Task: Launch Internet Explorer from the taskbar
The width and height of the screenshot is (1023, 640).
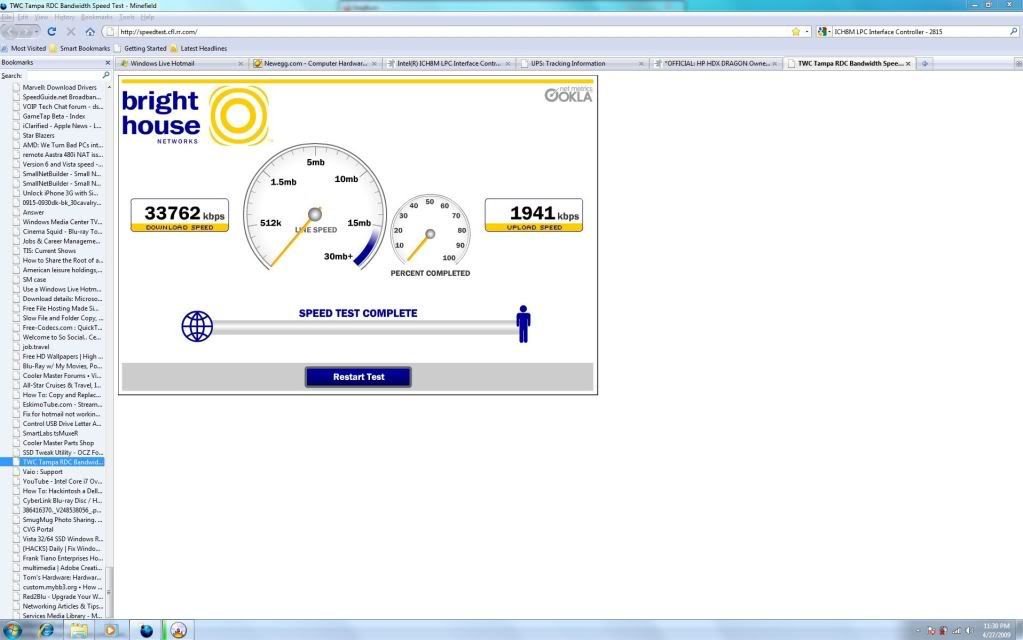Action: (x=46, y=630)
